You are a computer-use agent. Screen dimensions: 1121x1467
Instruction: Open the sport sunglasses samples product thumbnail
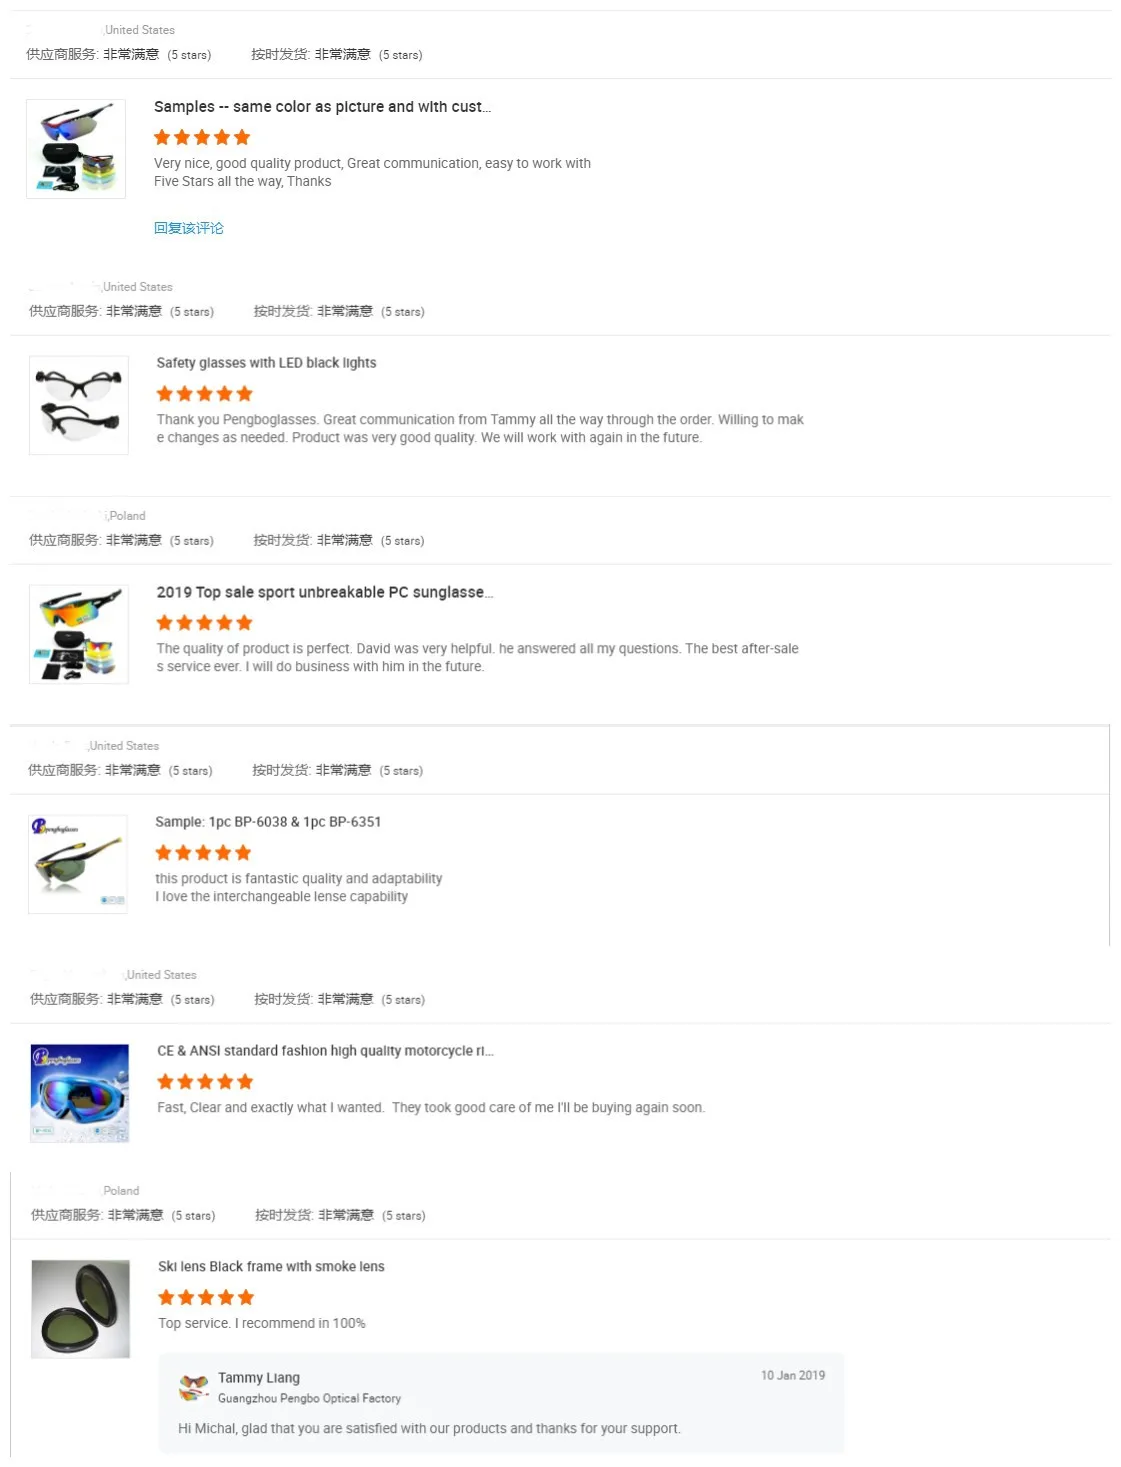pyautogui.click(x=76, y=148)
